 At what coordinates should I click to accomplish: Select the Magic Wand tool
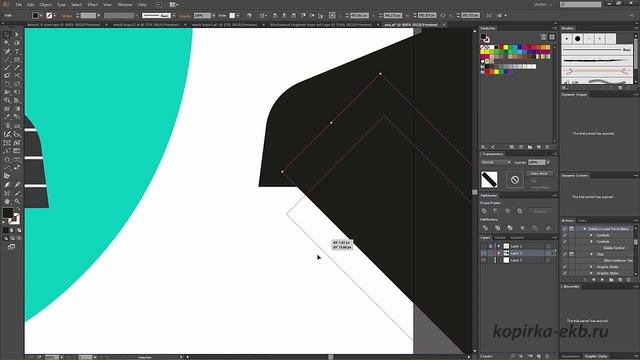[7, 43]
